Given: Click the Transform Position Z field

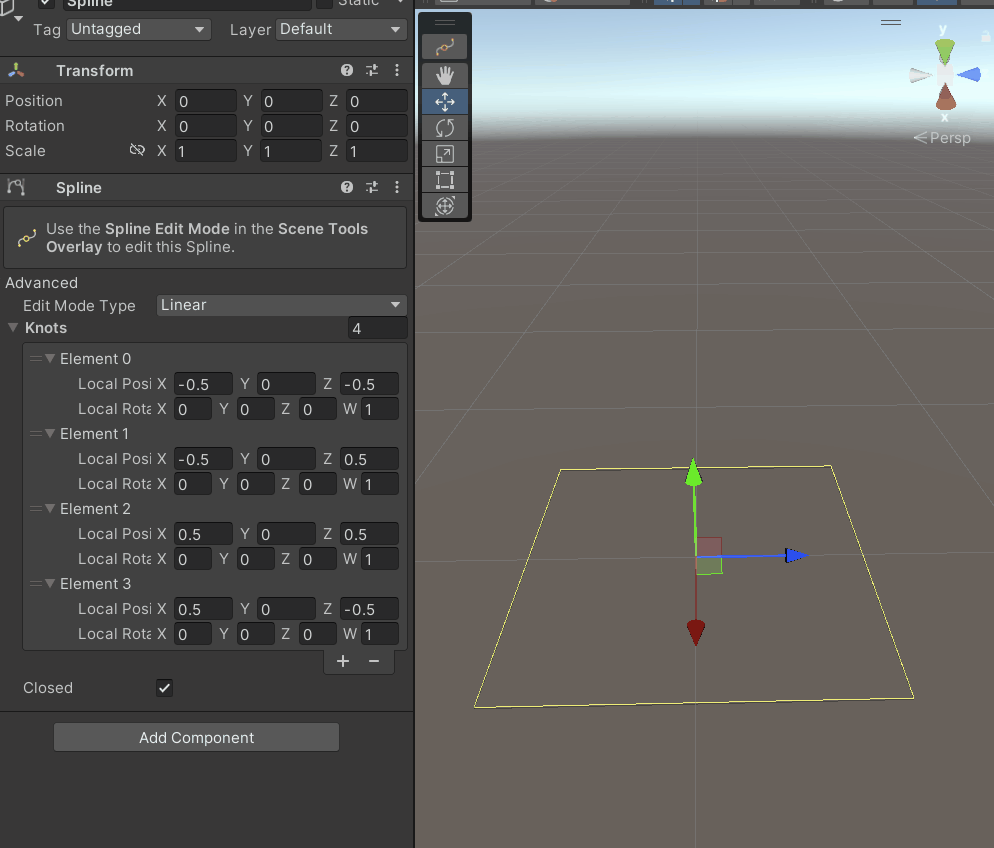Looking at the screenshot, I should click(x=377, y=101).
